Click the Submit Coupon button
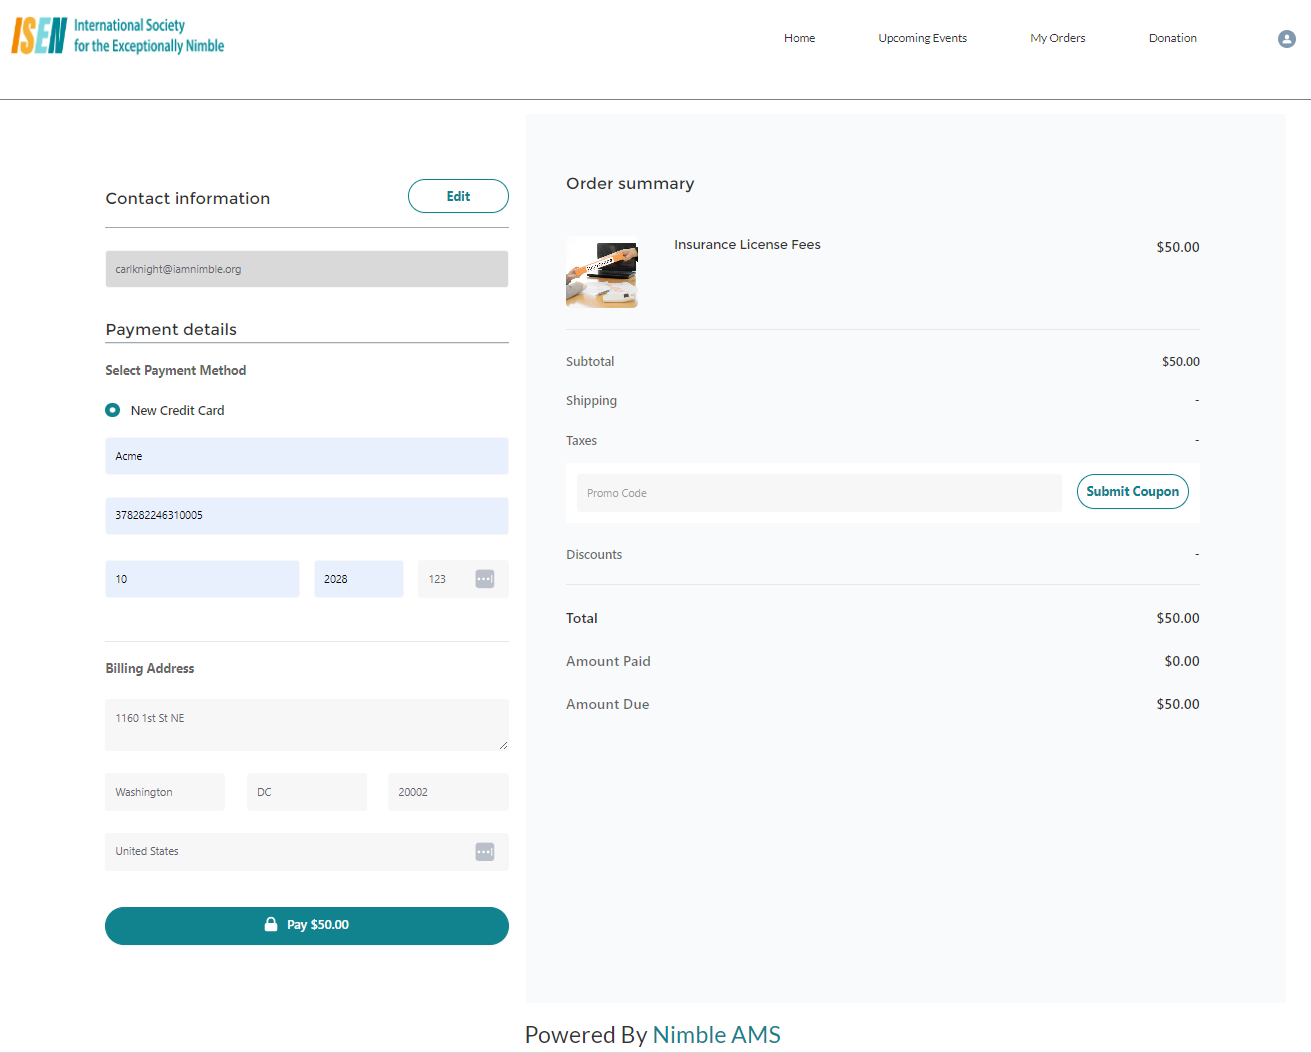This screenshot has height=1053, width=1311. tap(1132, 492)
